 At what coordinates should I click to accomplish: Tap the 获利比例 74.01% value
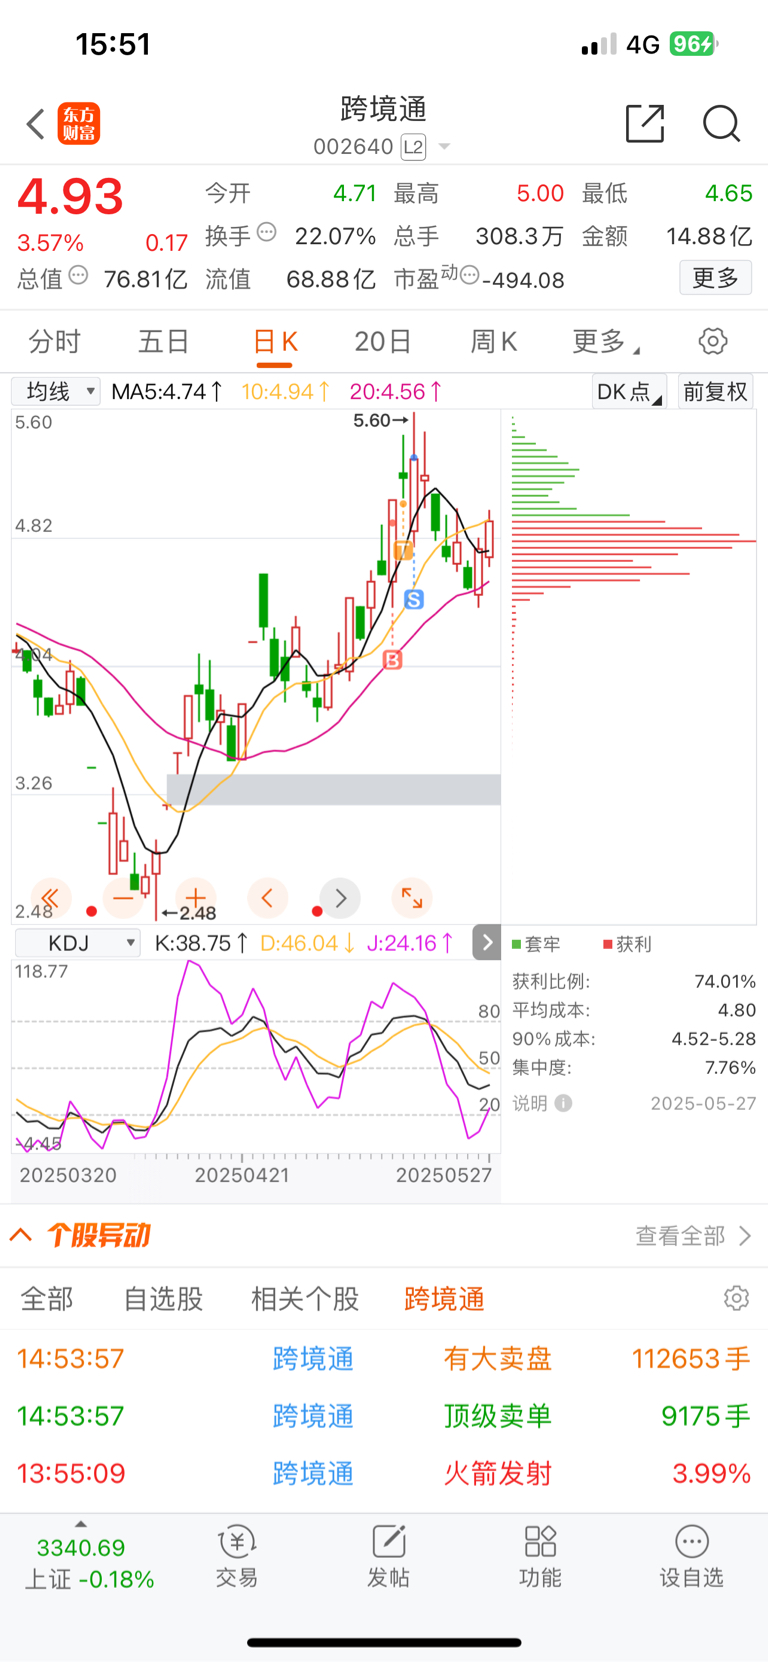(725, 981)
